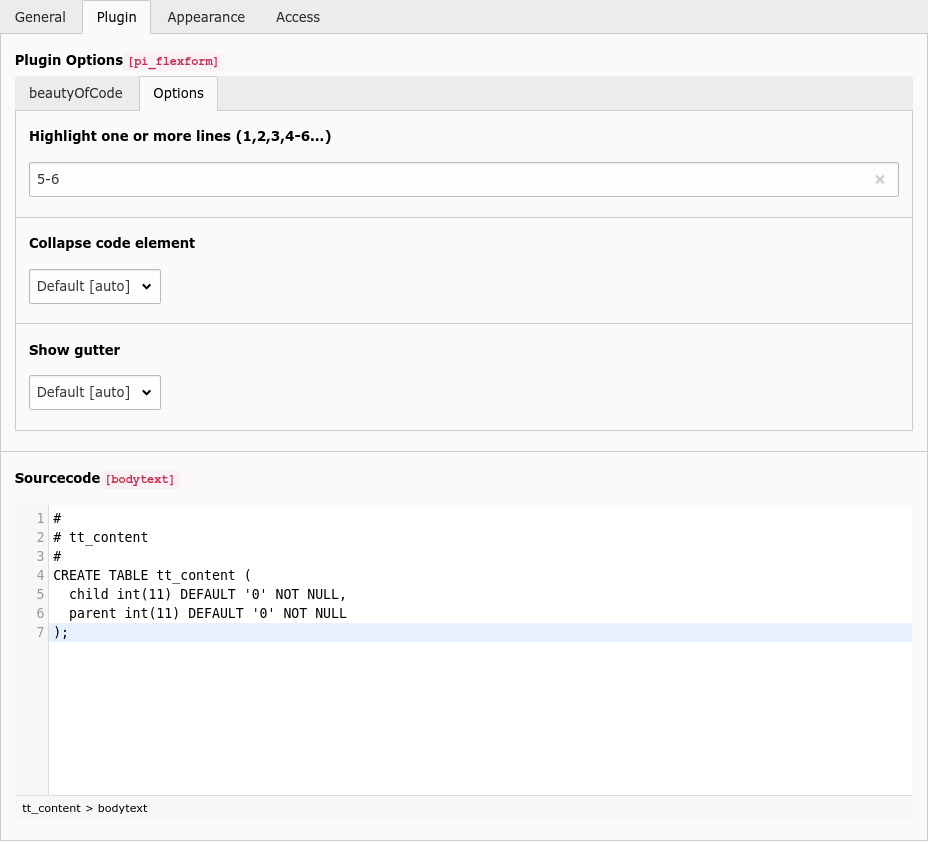Image resolution: width=930 pixels, height=844 pixels.
Task: Select the Plugin tab
Action: point(116,17)
